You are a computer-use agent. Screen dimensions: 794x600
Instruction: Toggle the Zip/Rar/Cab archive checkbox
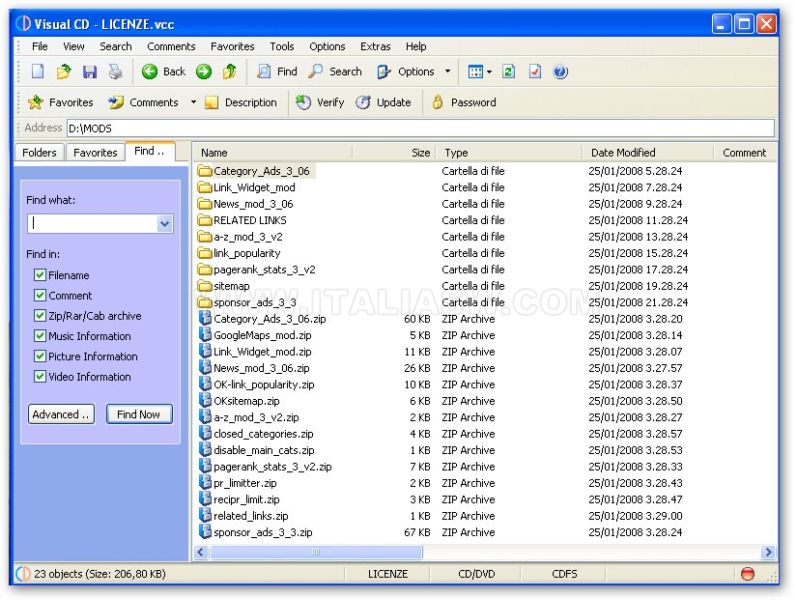(x=40, y=316)
